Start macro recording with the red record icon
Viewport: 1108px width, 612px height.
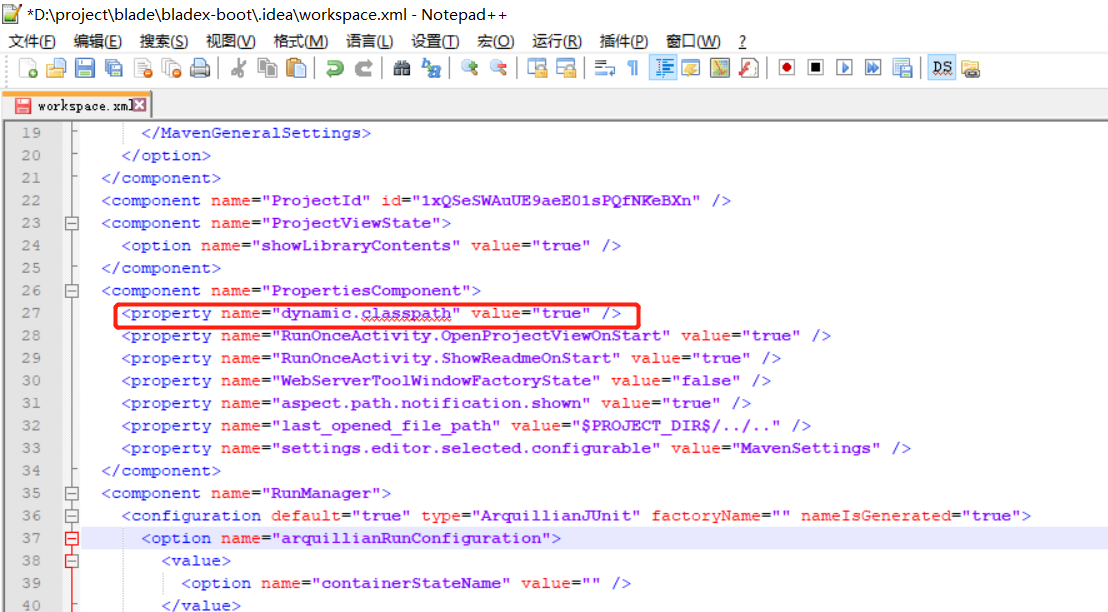pos(786,67)
